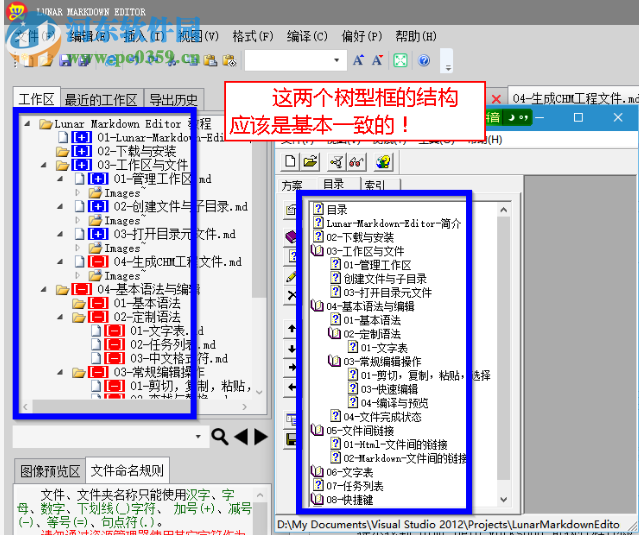Collapse the Lunar Markdown Editor root node

click(x=27, y=123)
